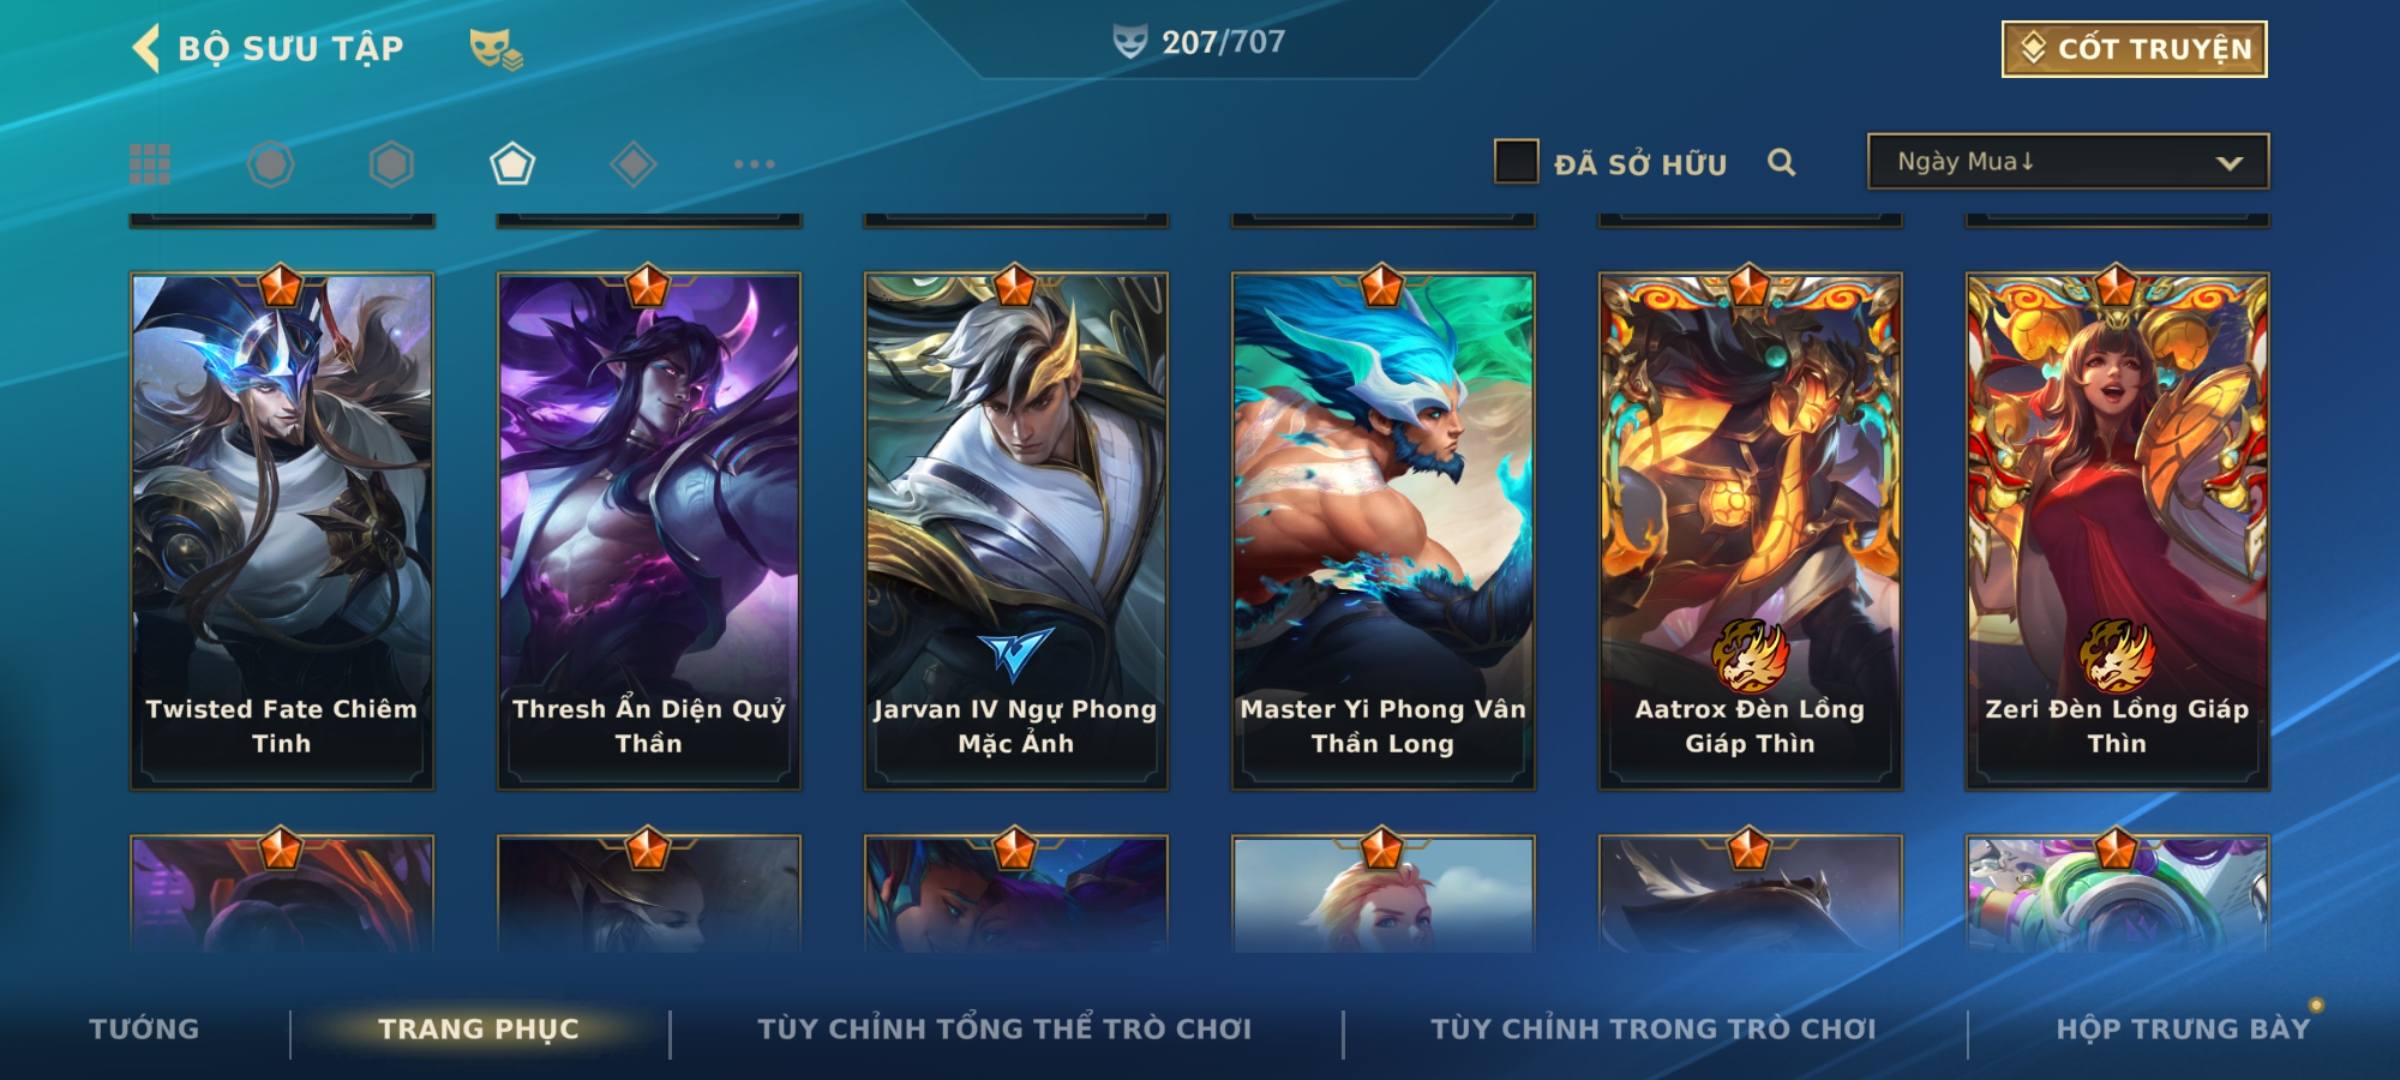Click the search magnifier icon
Image resolution: width=2400 pixels, height=1080 pixels.
pyautogui.click(x=1781, y=162)
